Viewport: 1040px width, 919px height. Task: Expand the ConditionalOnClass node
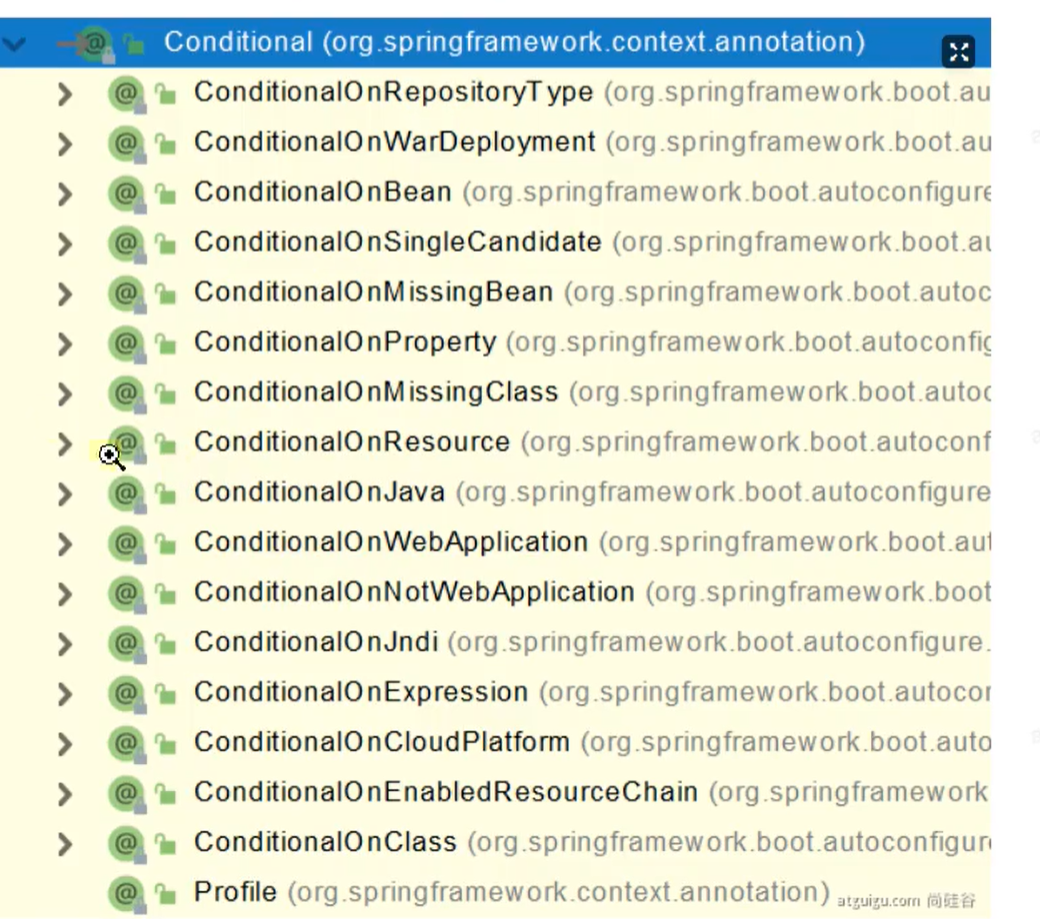tap(64, 844)
